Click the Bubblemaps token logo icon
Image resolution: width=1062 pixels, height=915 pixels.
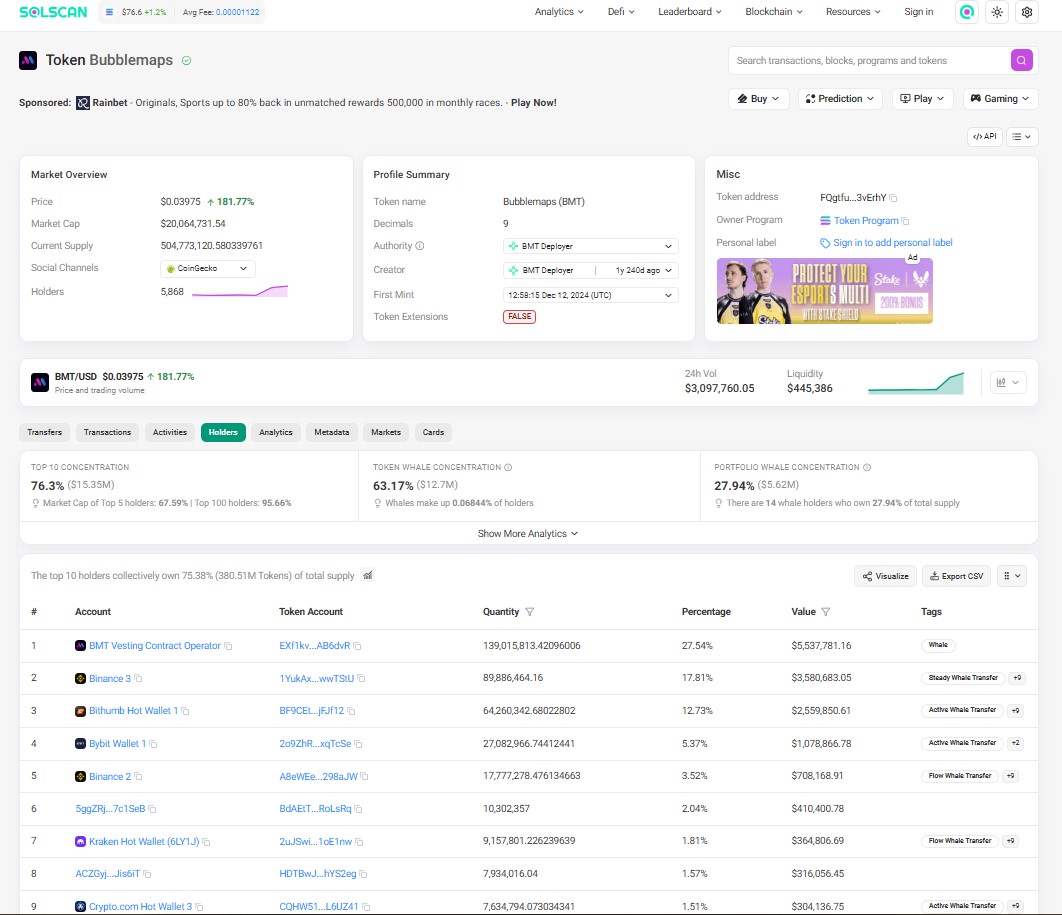click(x=28, y=60)
